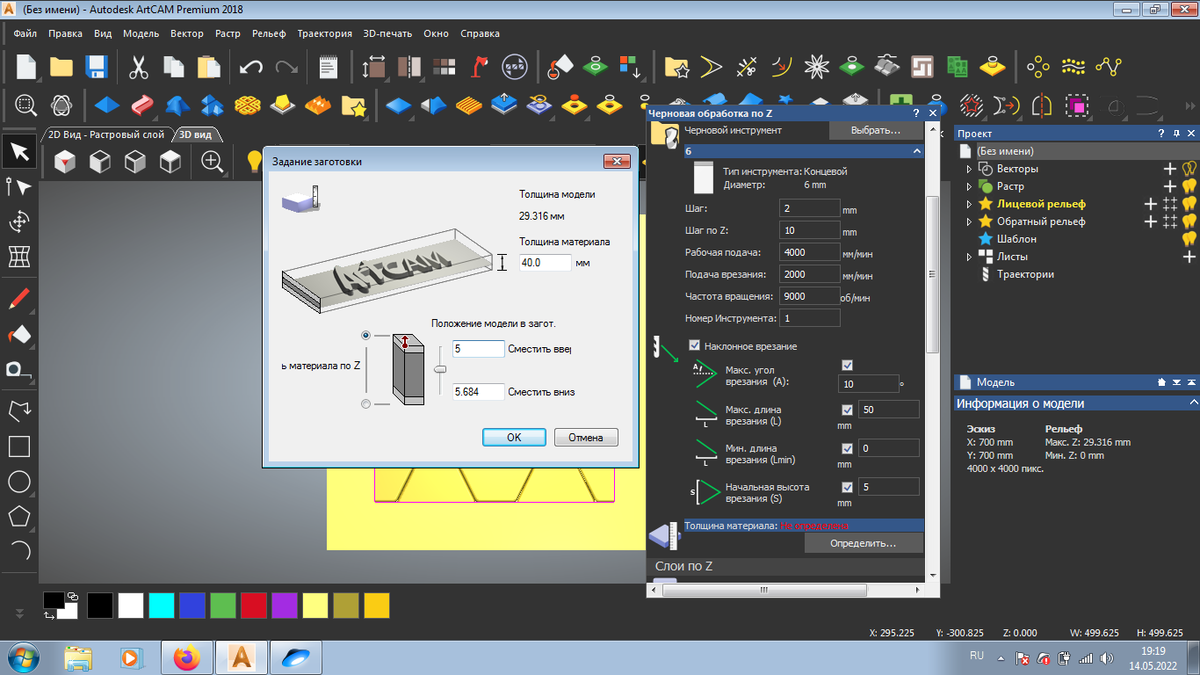The image size is (1200, 675).
Task: Open a file with the folder icon
Action: tap(61, 67)
